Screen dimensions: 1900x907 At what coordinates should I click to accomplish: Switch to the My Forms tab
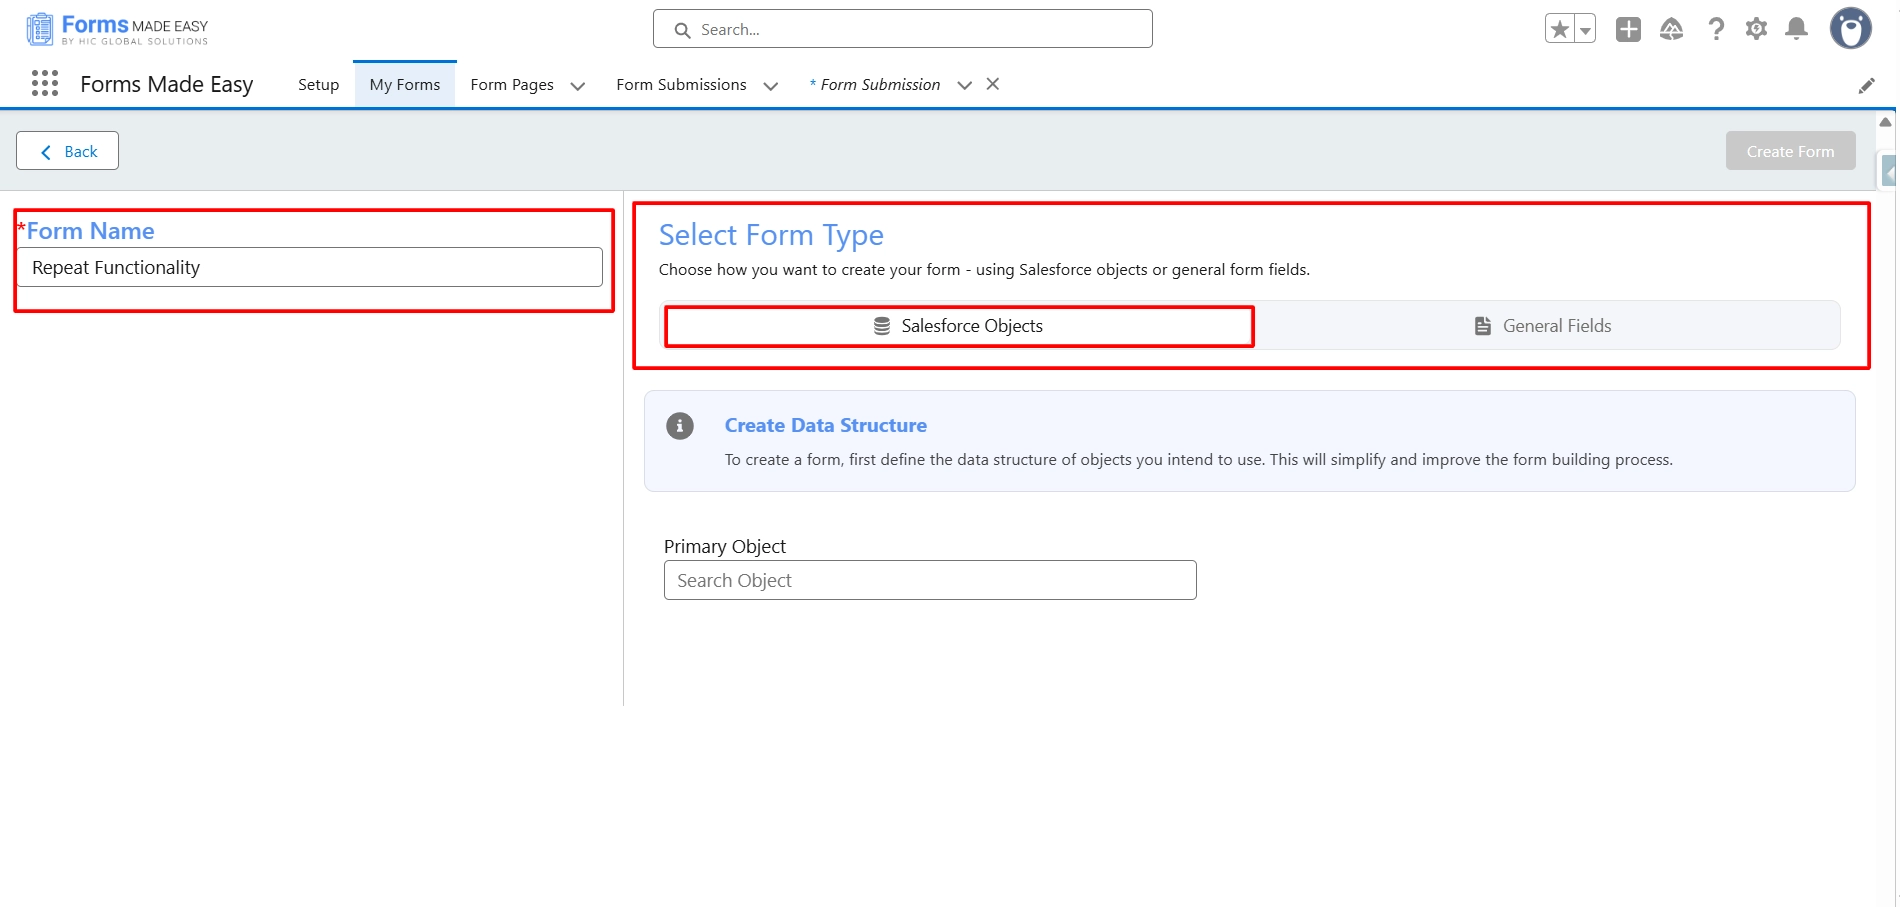pos(404,85)
